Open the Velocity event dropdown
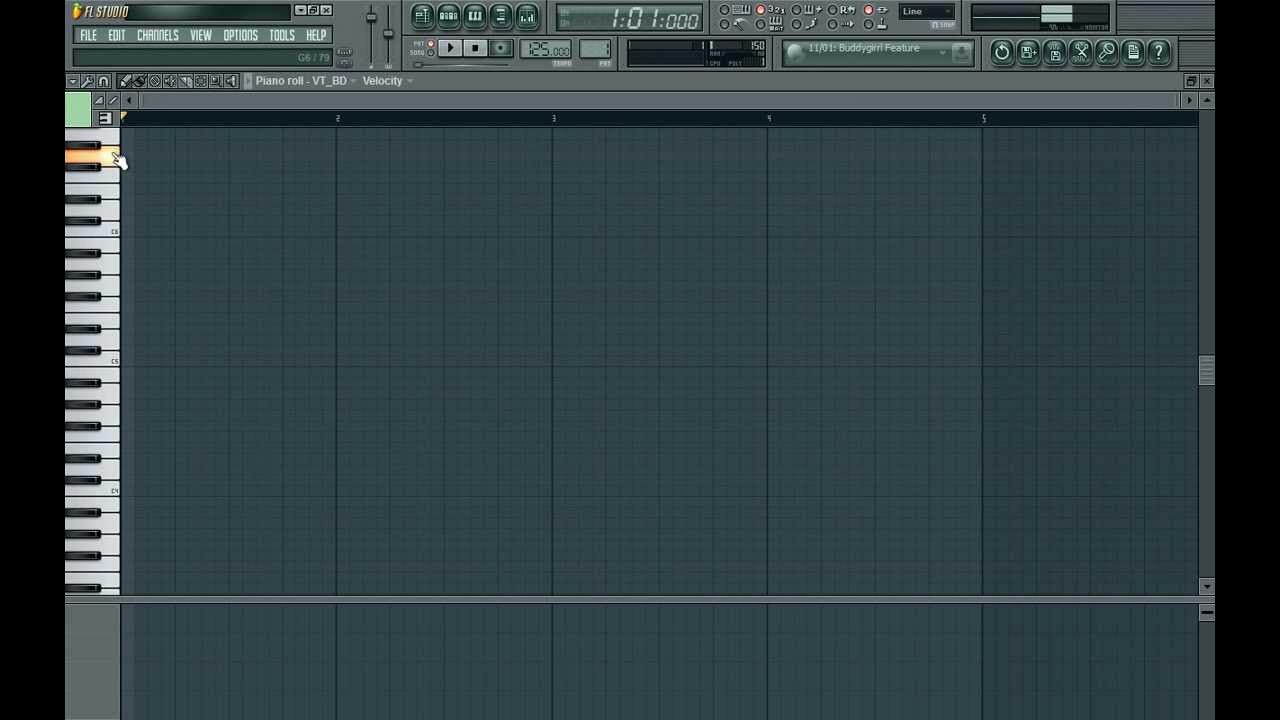This screenshot has width=1280, height=720. coord(387,81)
